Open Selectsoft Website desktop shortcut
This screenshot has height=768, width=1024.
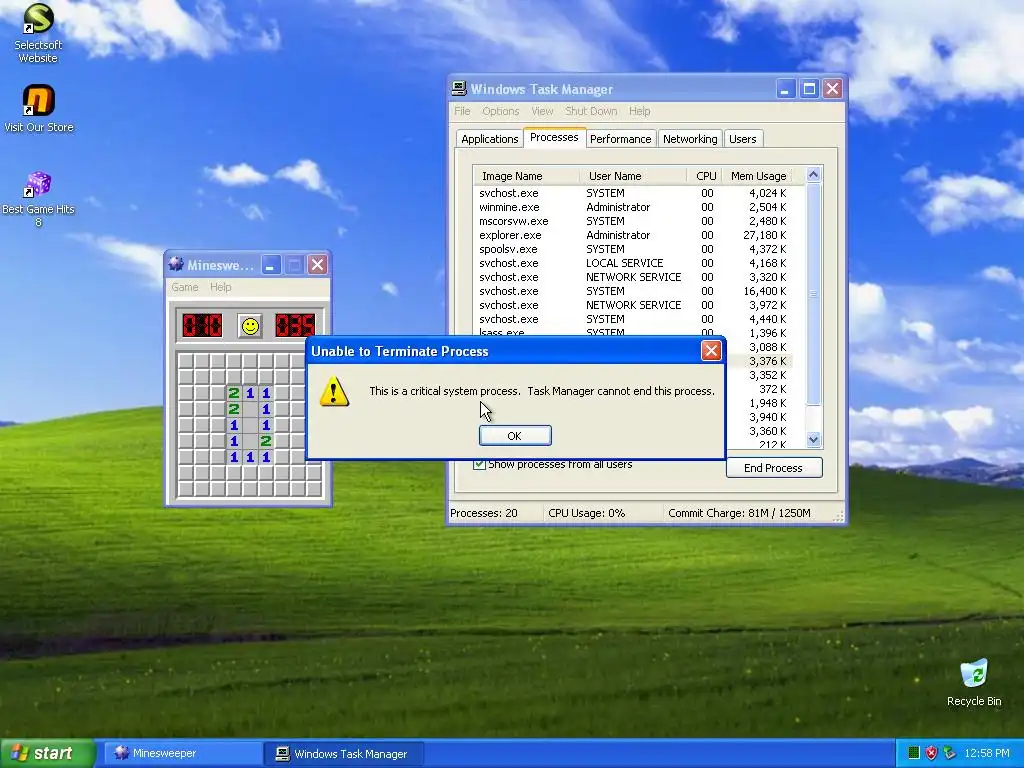[x=38, y=33]
